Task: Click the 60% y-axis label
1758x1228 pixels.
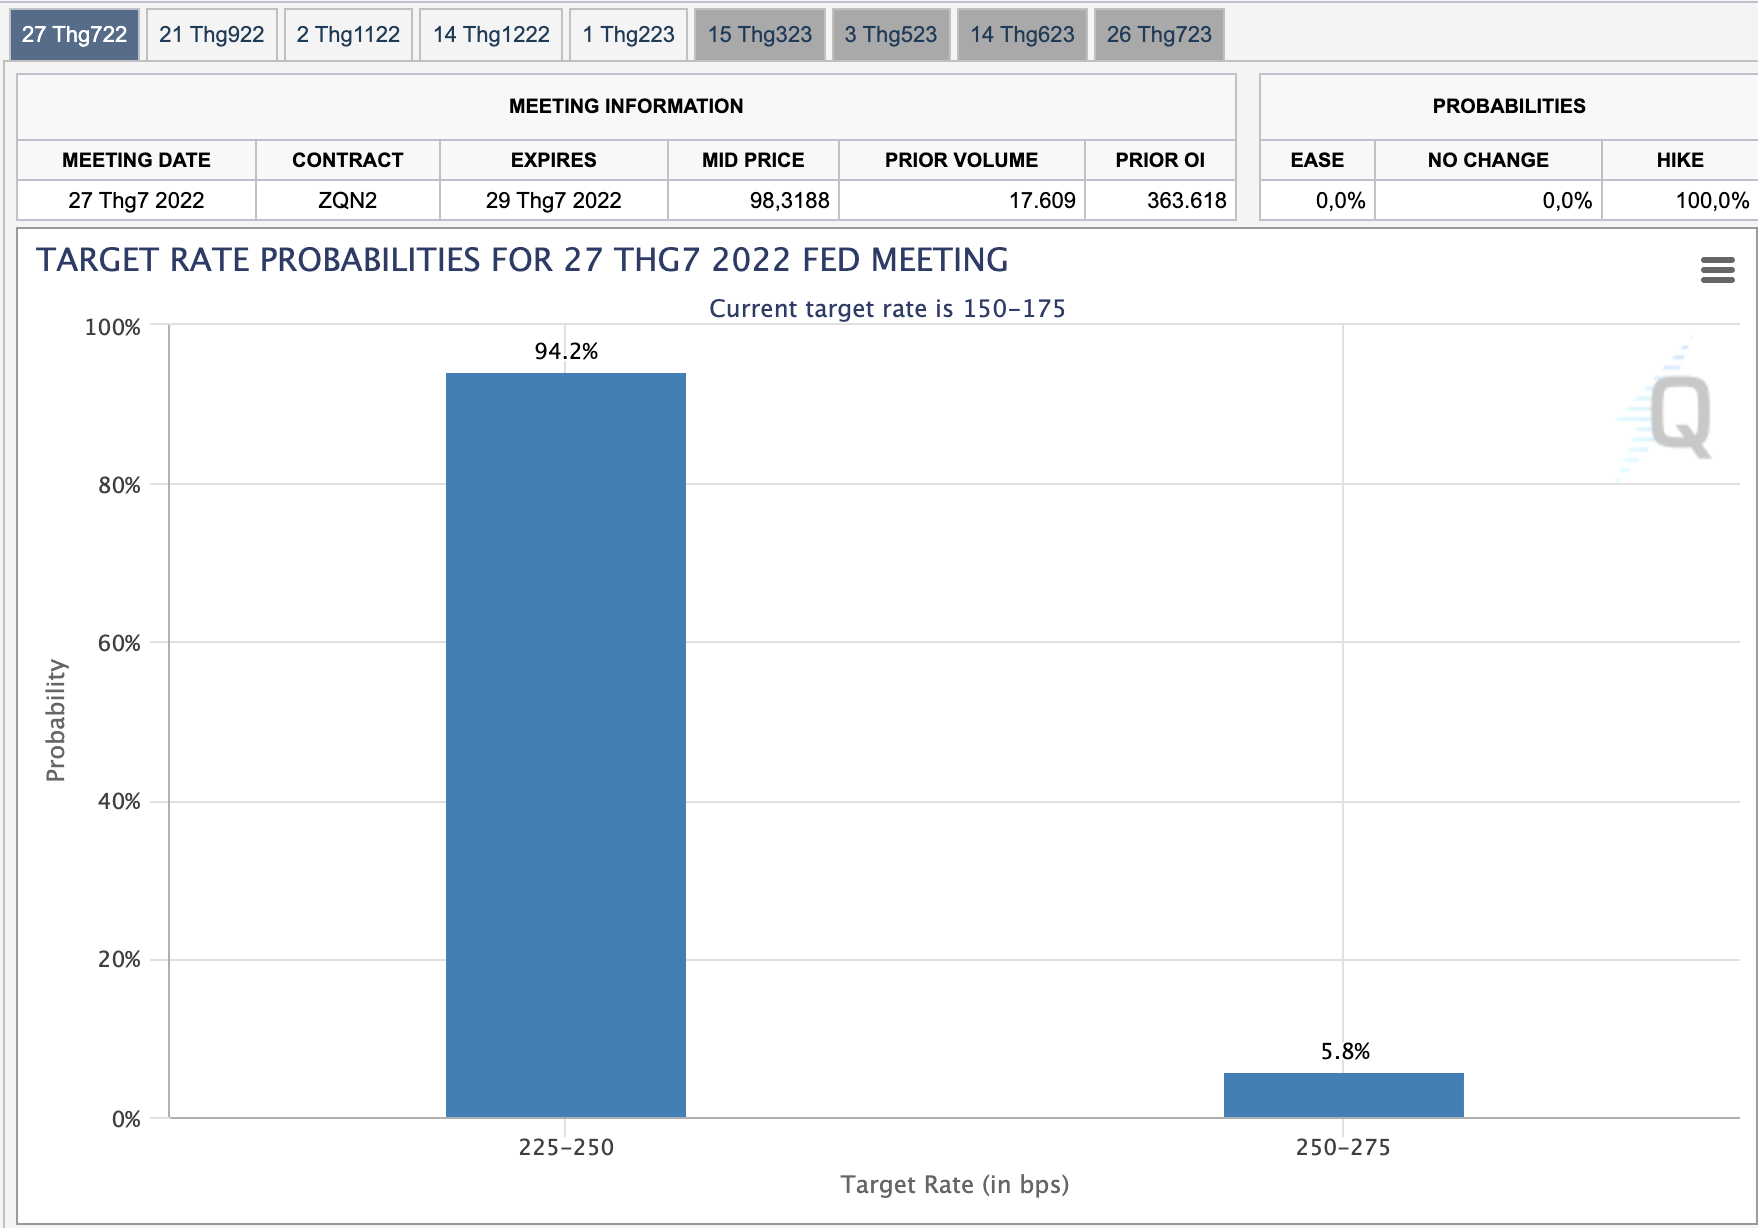Action: [119, 643]
